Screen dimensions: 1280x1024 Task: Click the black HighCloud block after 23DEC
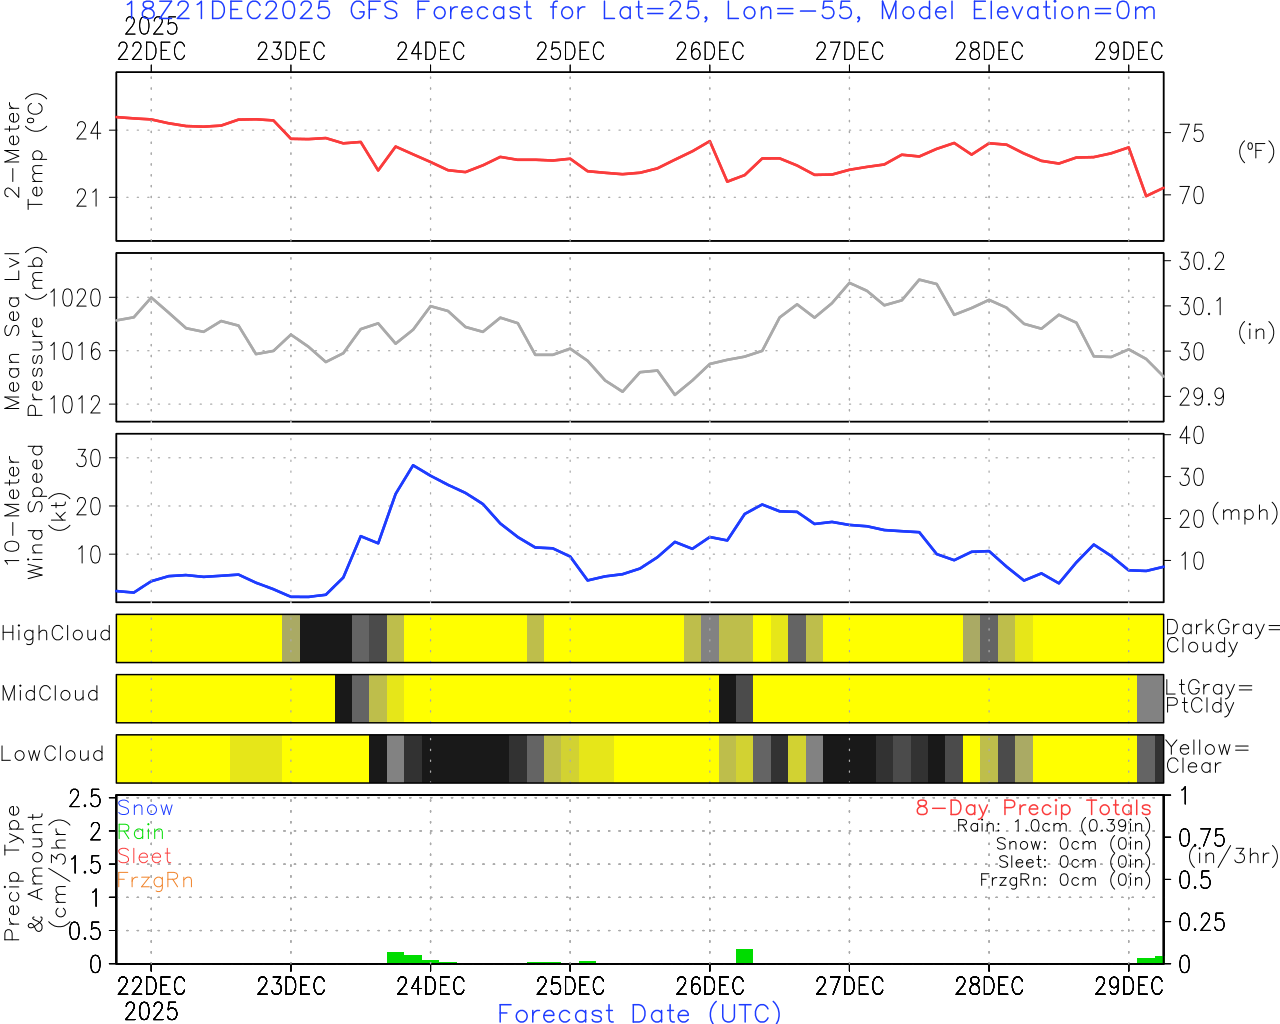(x=326, y=639)
